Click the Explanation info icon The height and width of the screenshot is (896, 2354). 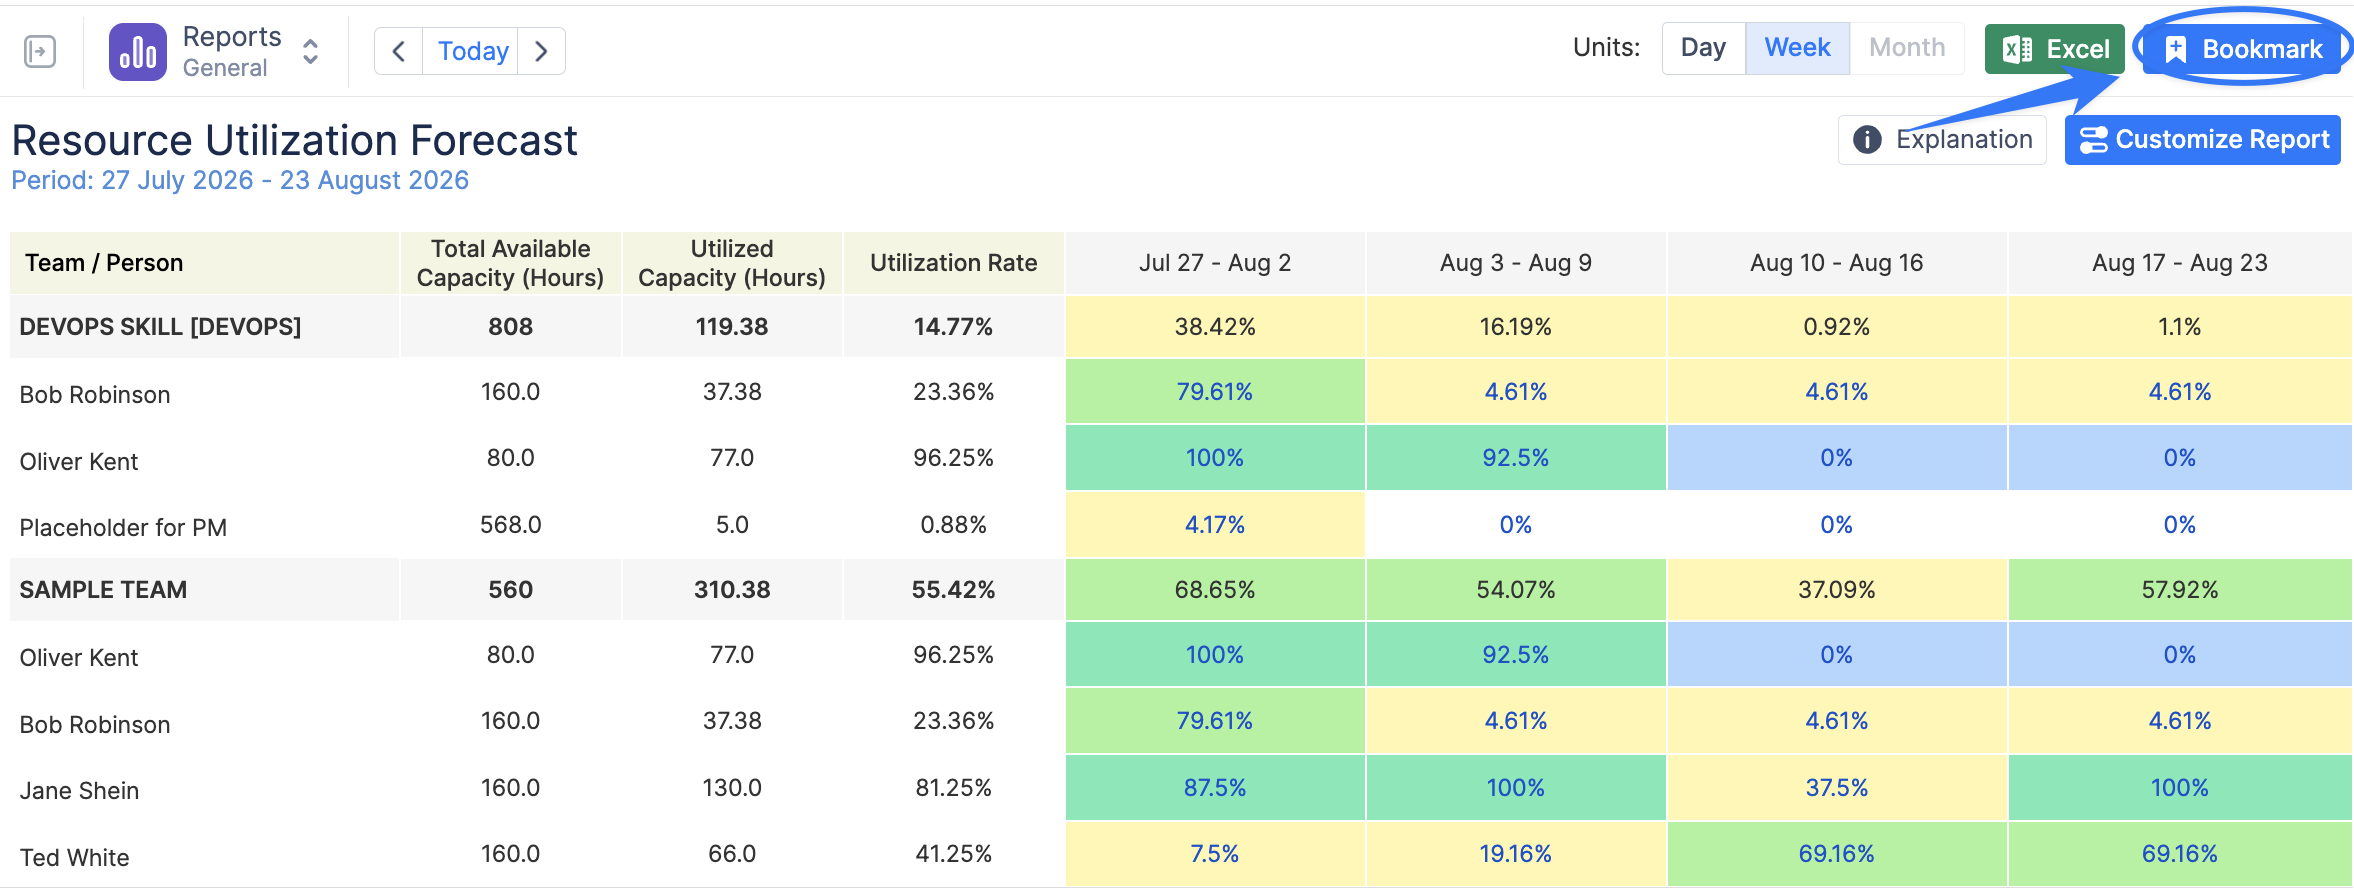1867,139
